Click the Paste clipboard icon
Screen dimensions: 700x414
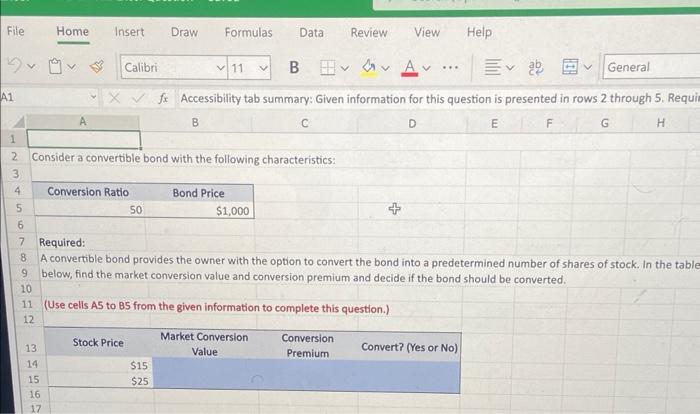[x=54, y=67]
